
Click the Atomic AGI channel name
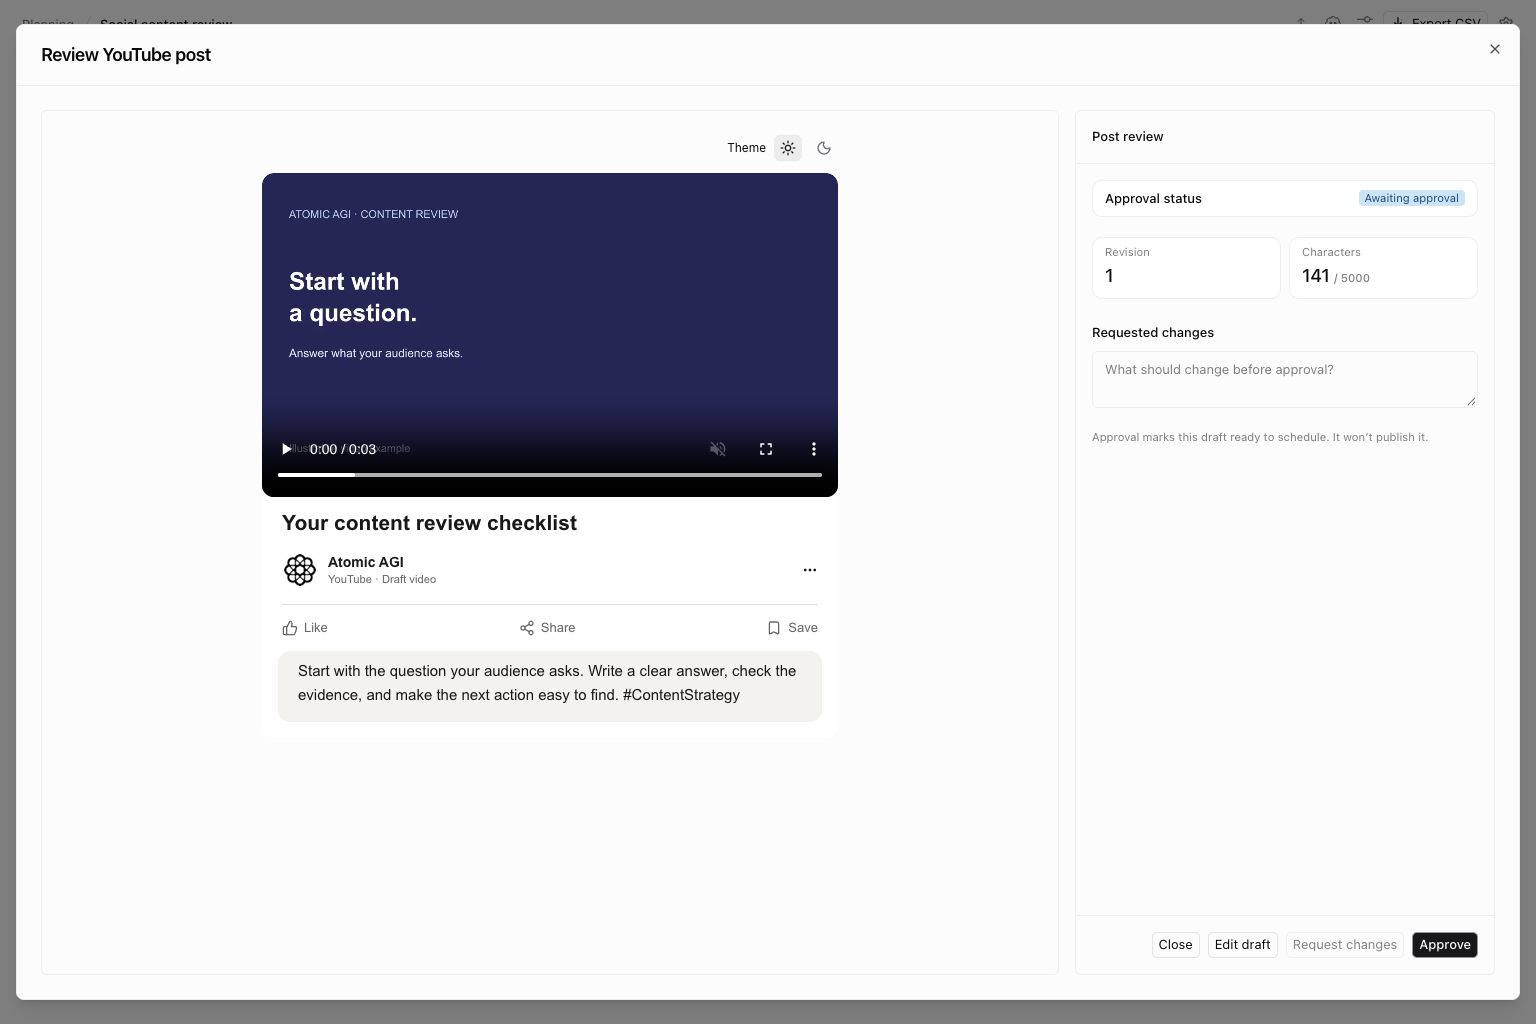coord(366,562)
